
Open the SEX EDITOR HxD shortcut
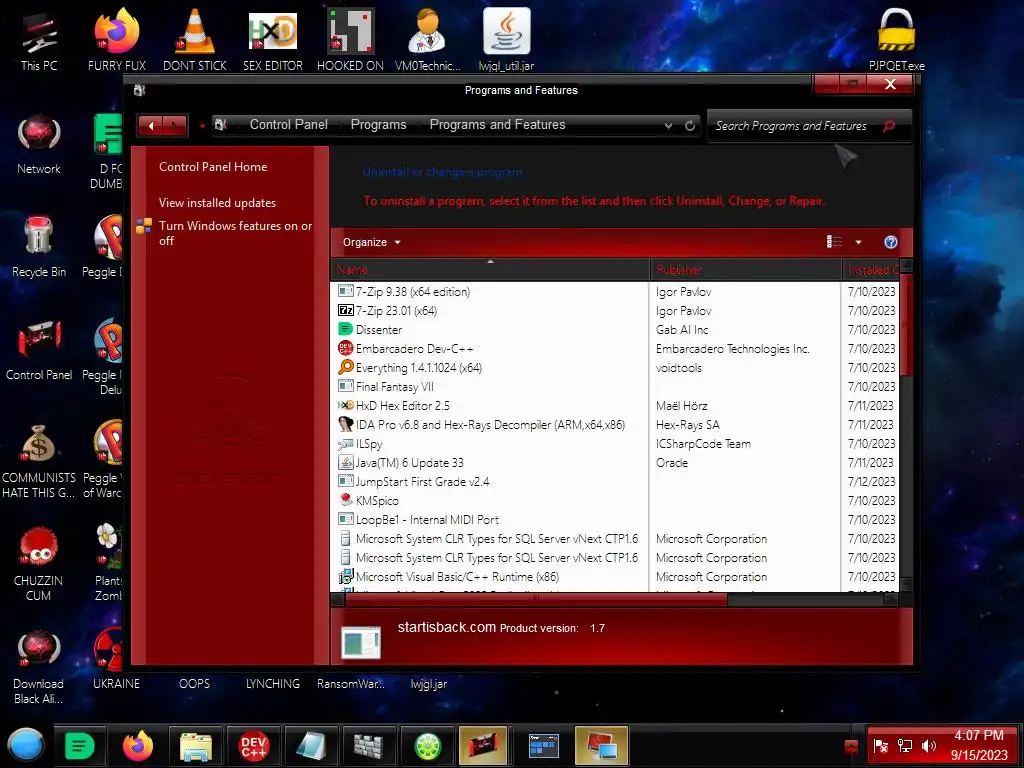click(x=272, y=40)
